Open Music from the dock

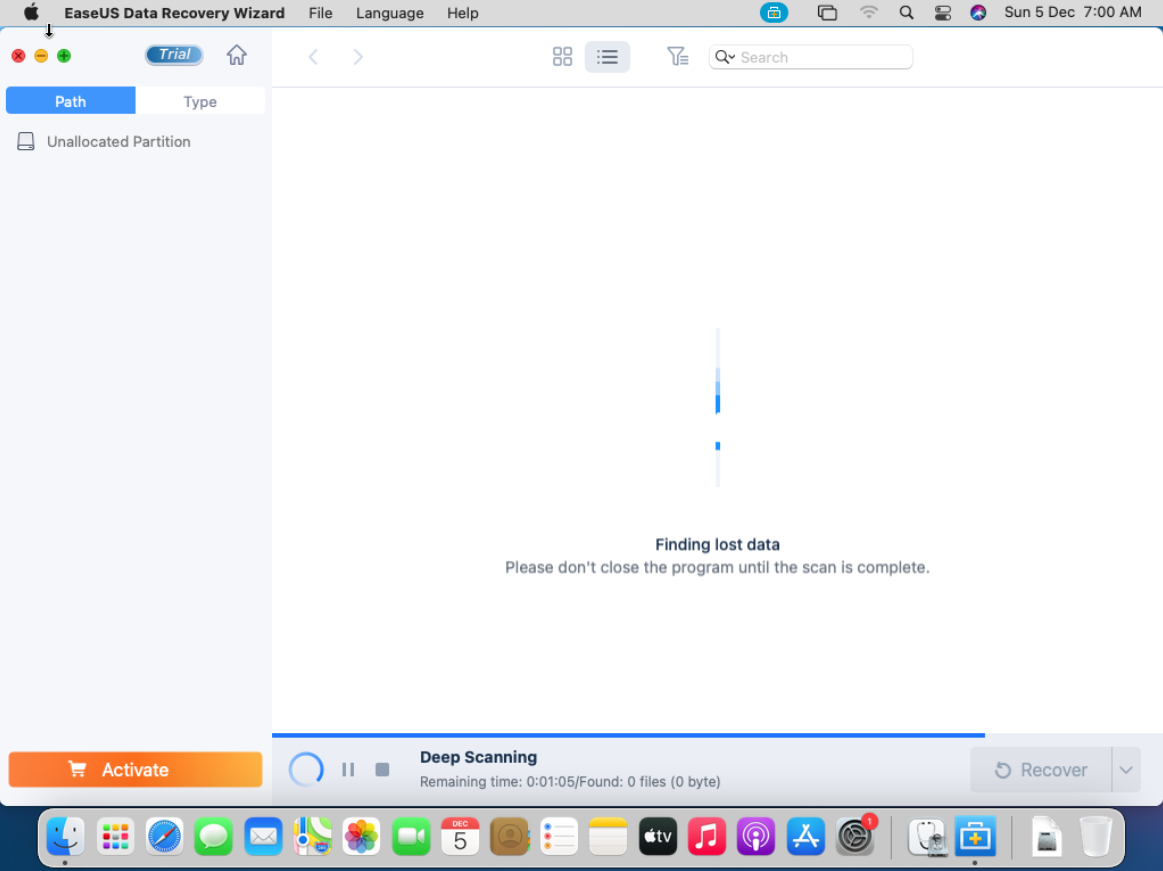707,837
